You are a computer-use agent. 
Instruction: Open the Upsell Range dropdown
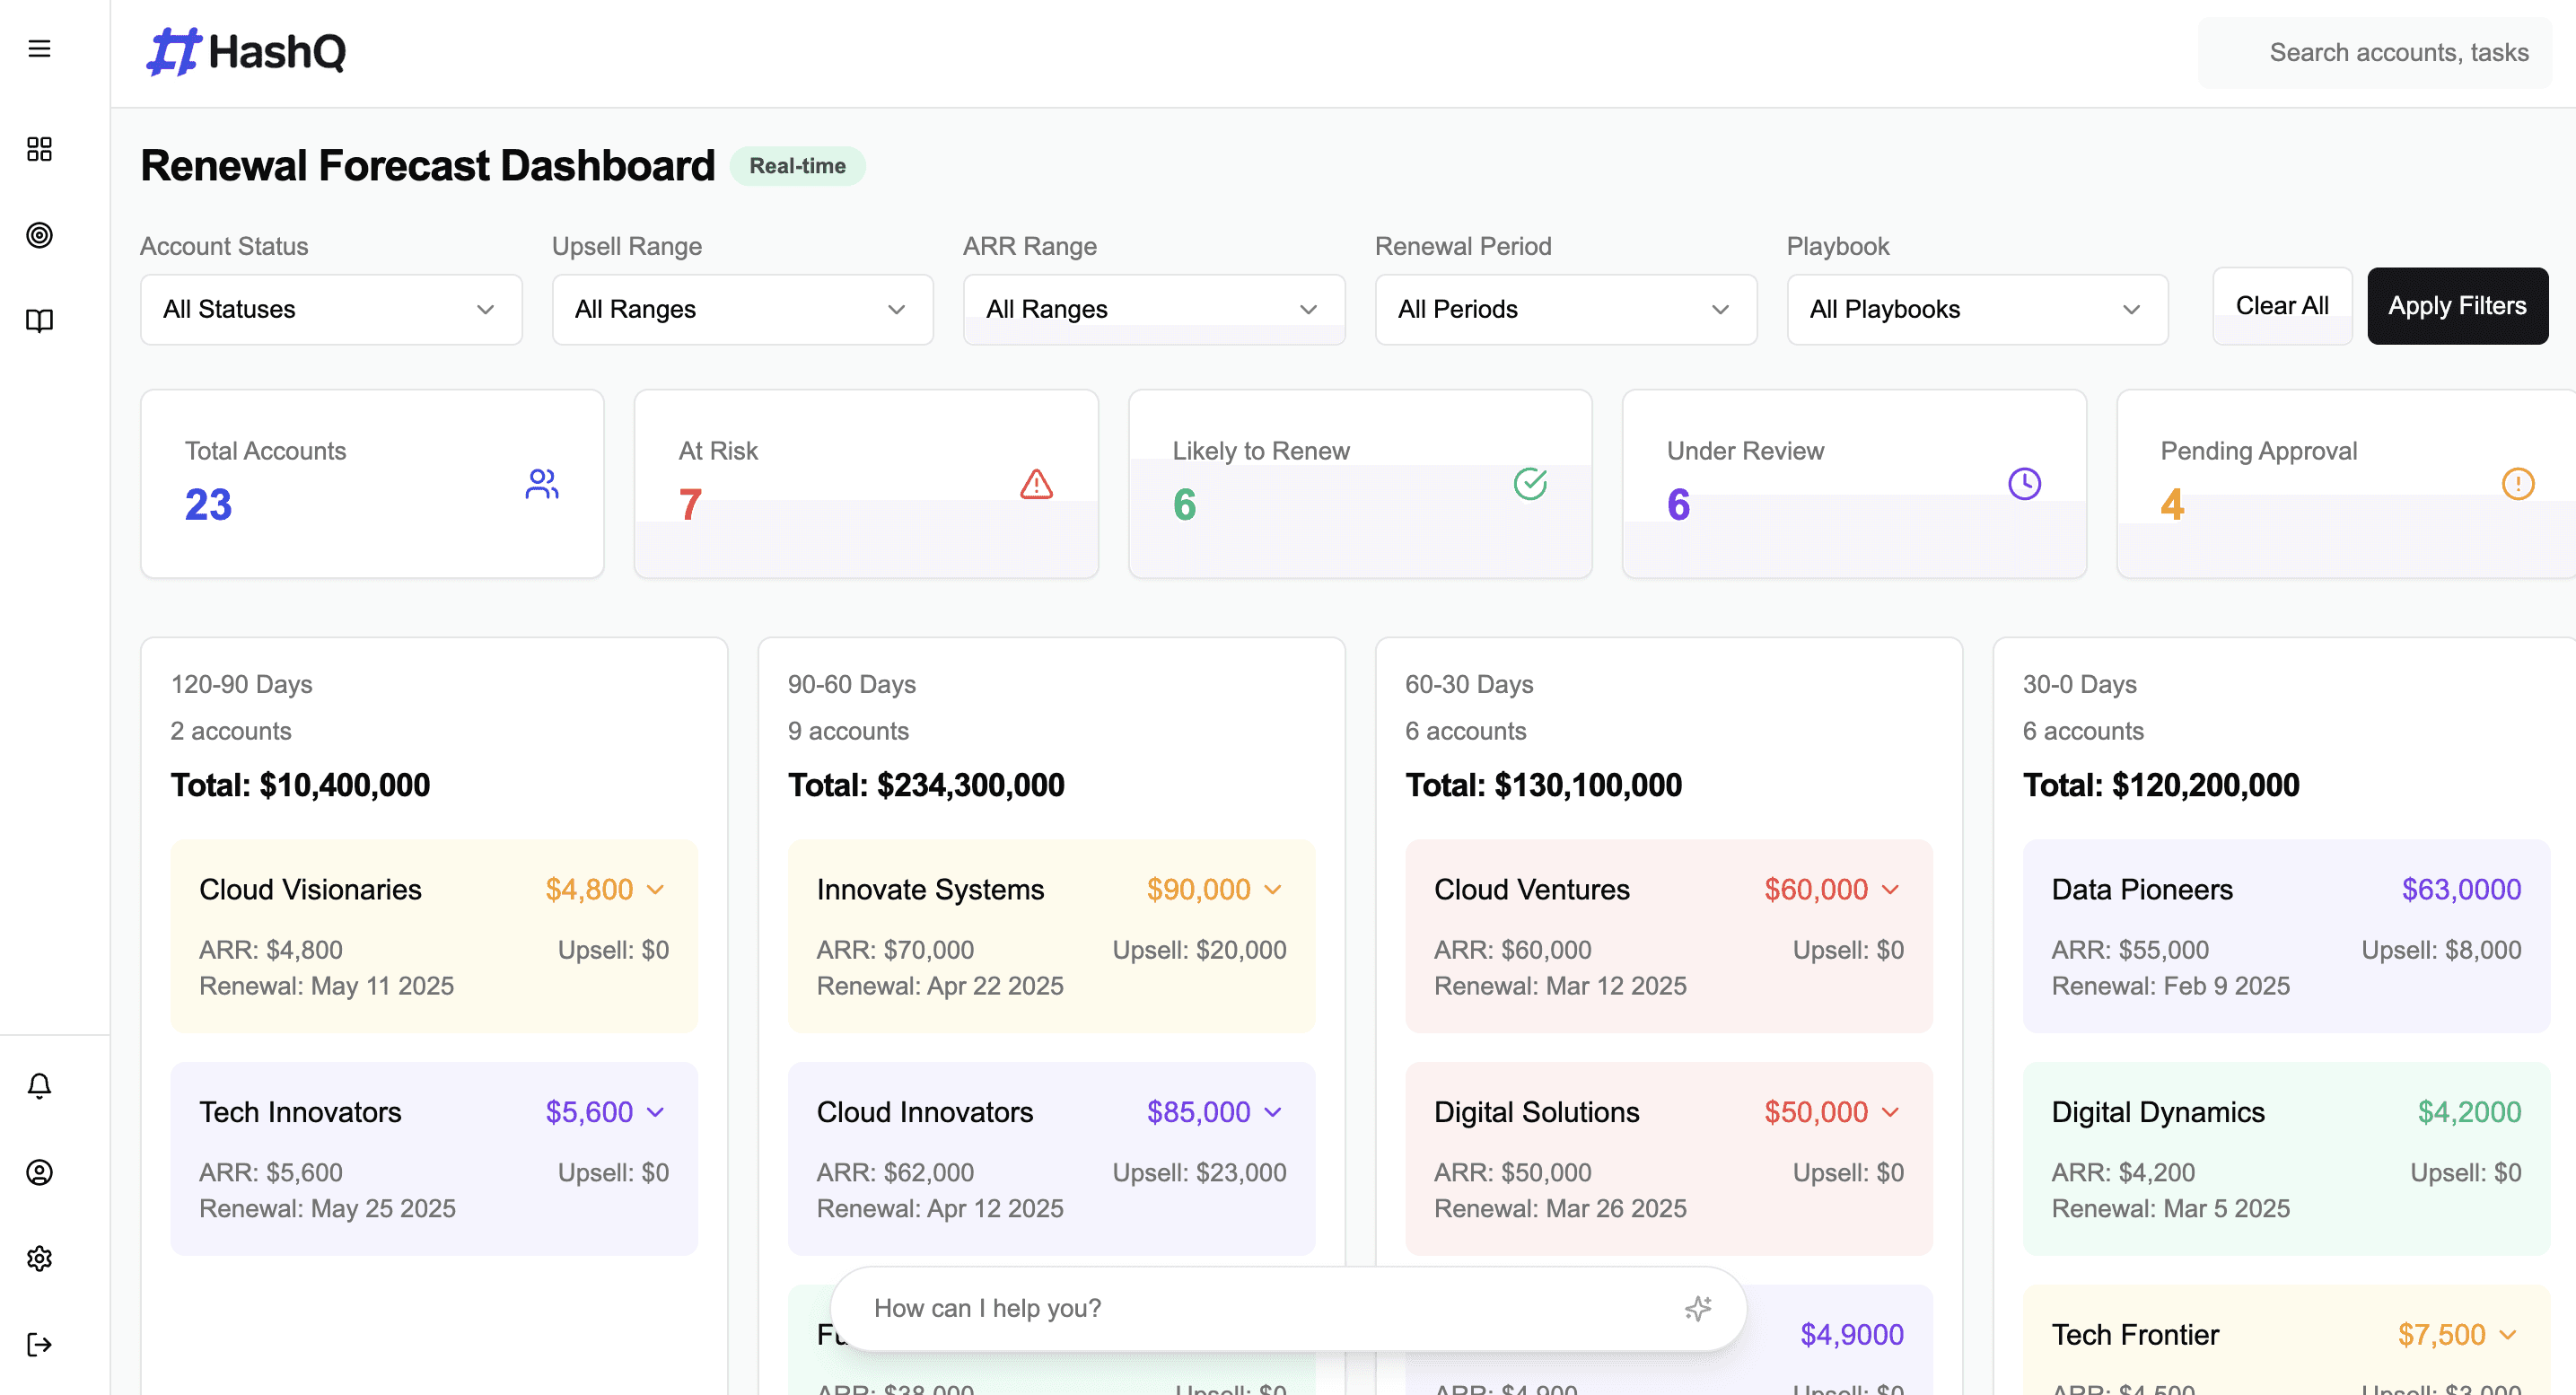point(742,309)
